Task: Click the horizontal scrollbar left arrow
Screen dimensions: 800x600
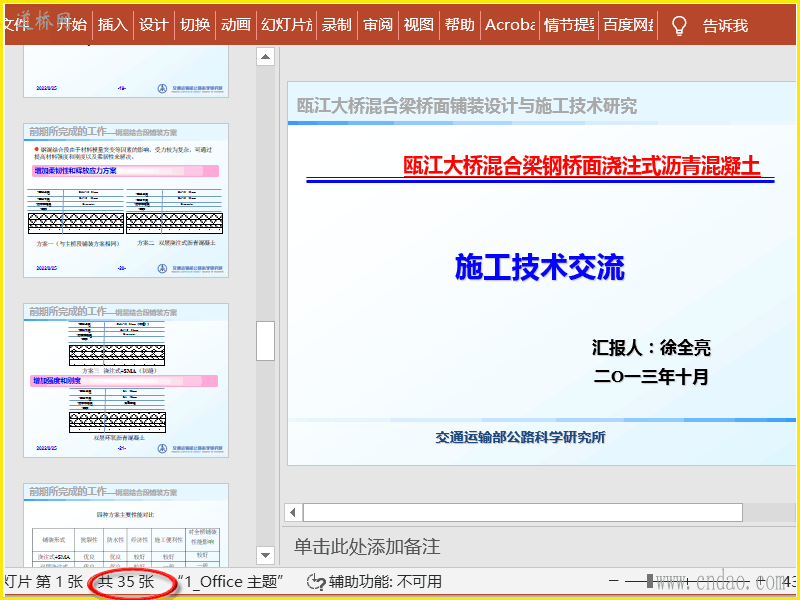Action: [x=293, y=512]
